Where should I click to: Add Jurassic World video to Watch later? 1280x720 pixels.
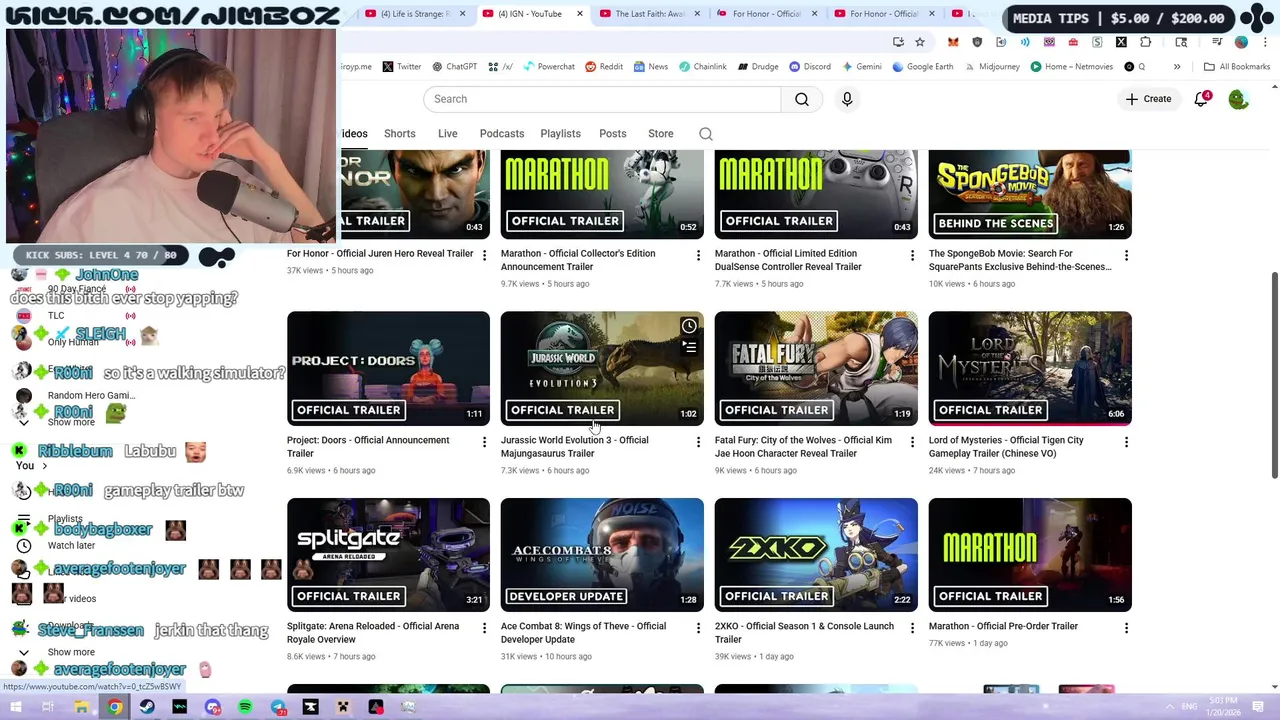[689, 326]
